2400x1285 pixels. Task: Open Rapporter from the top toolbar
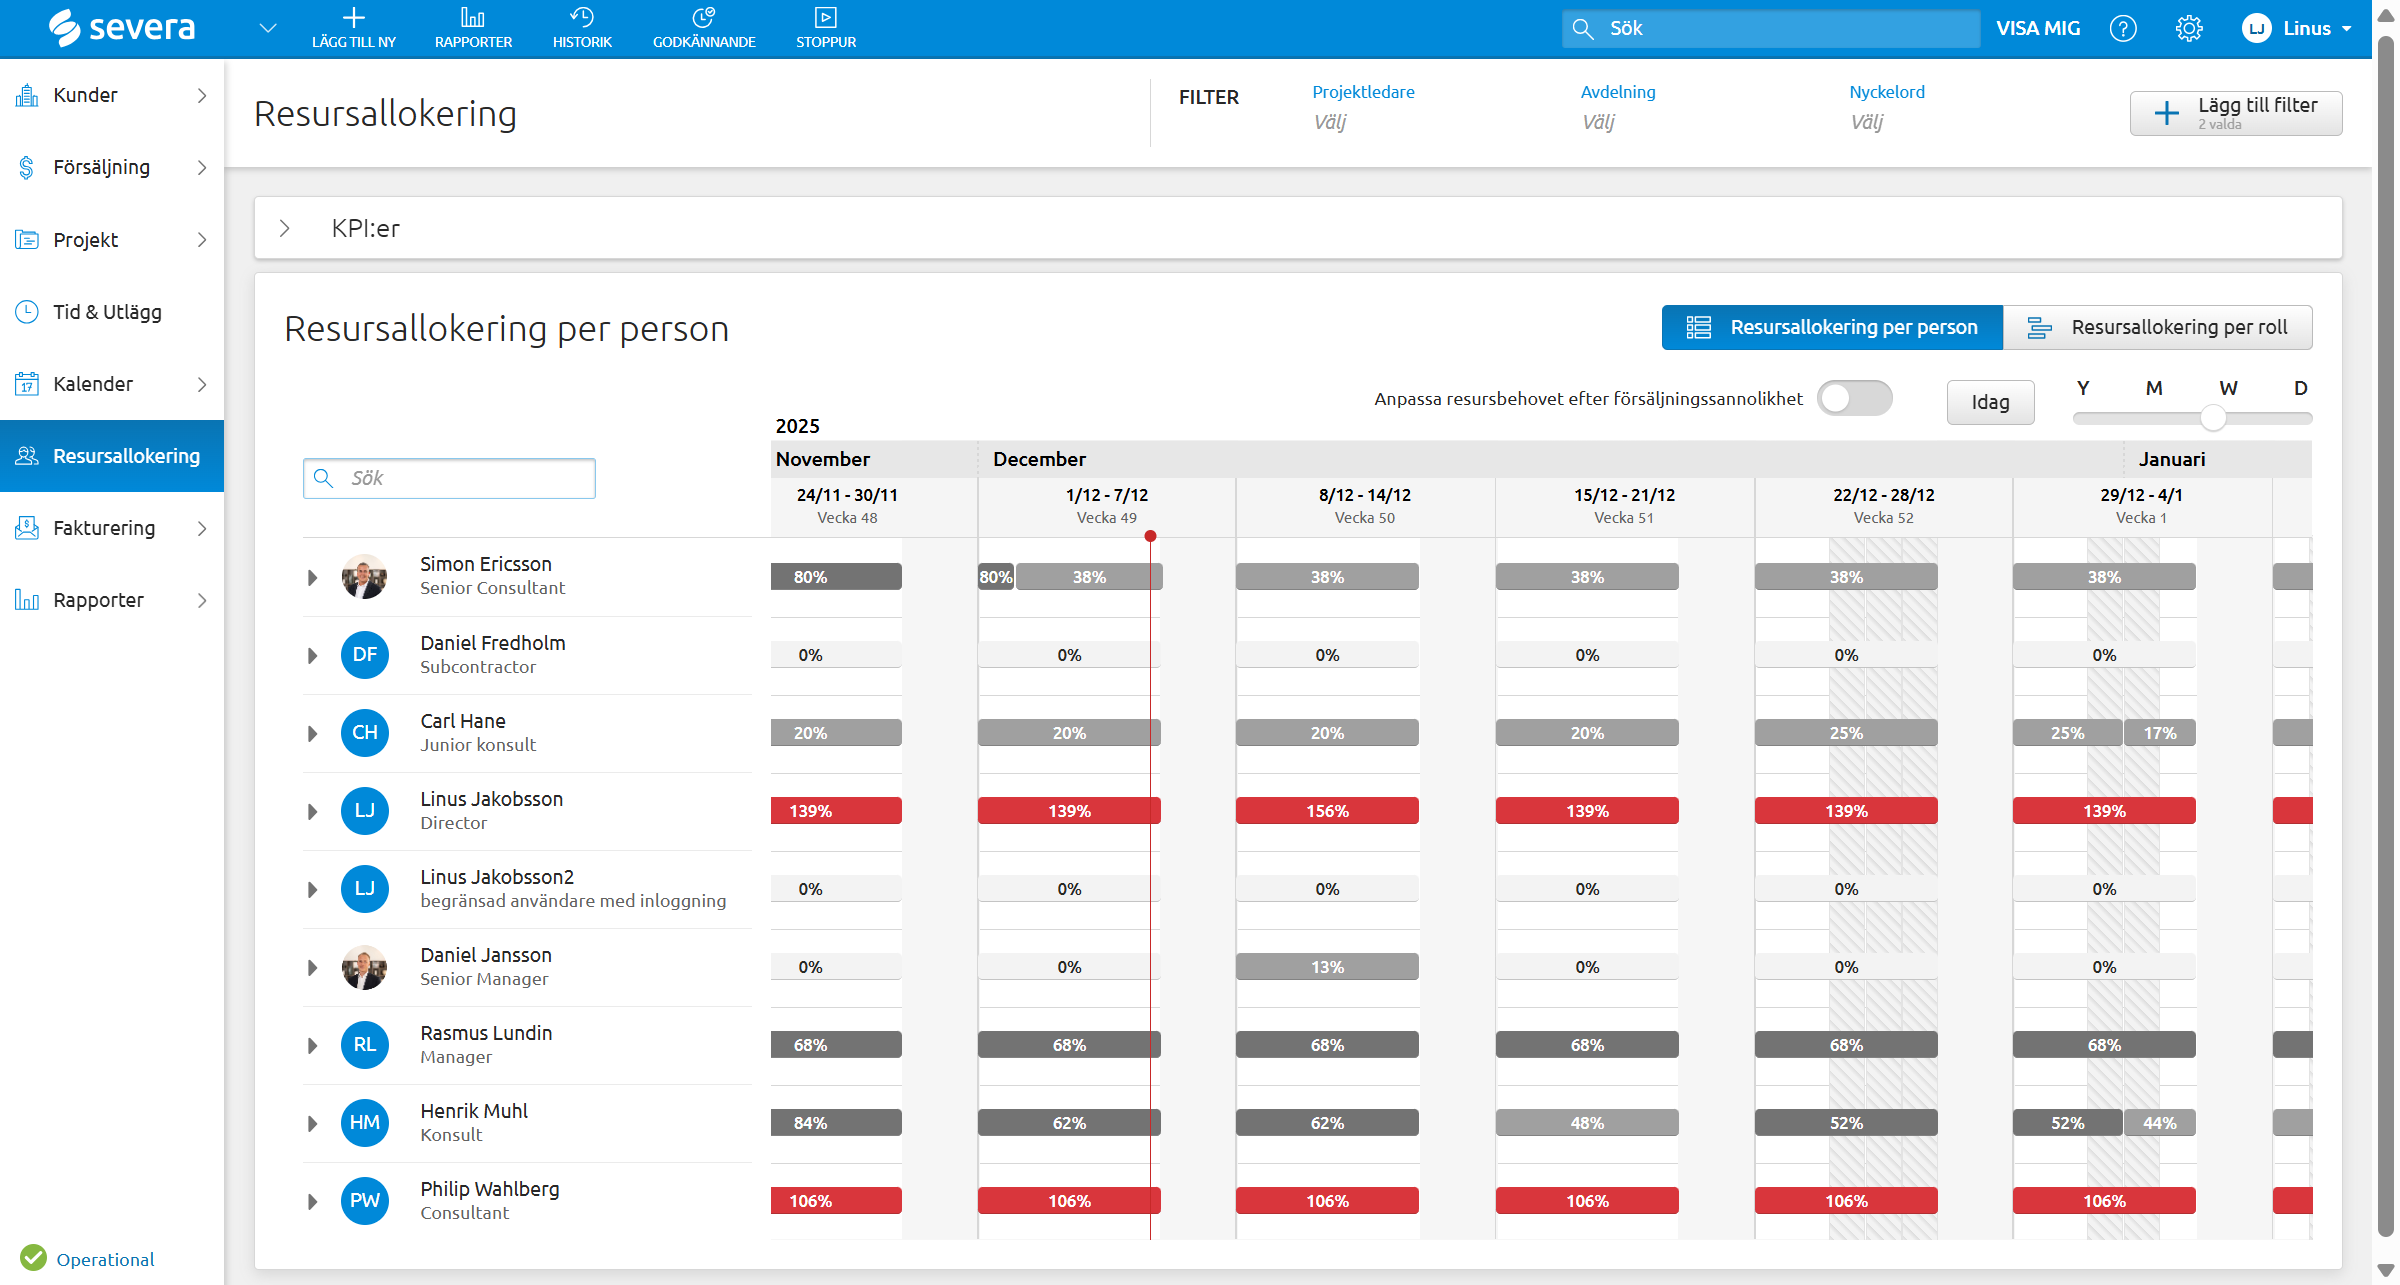click(473, 28)
